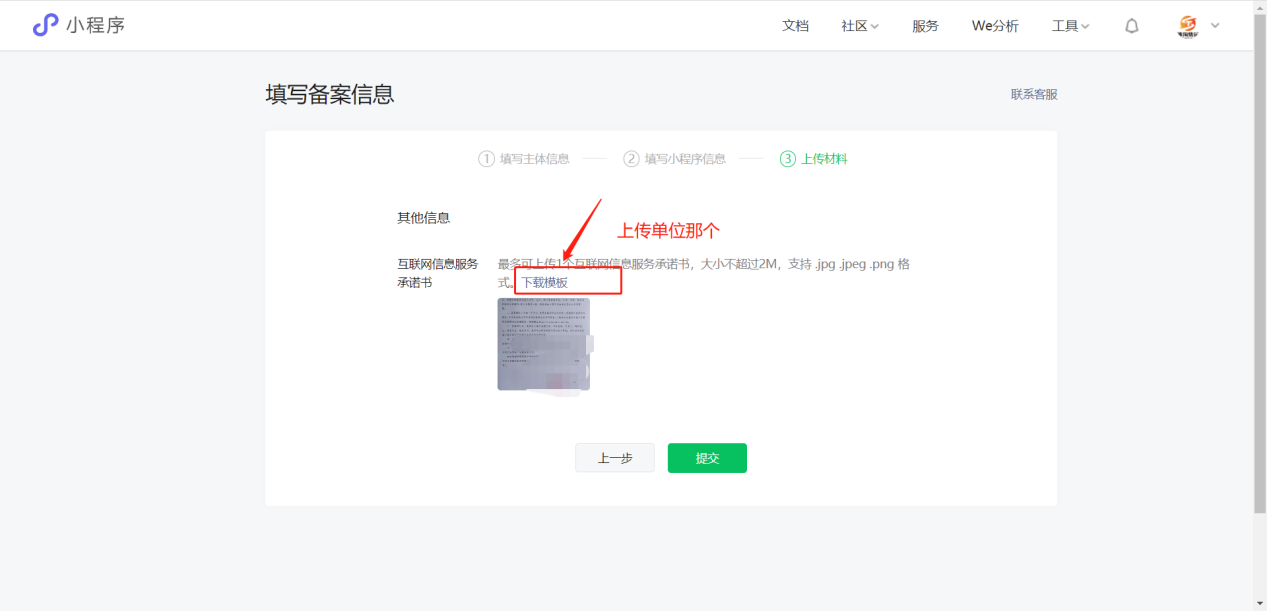Expand the 工具 dropdown menu

coord(1071,26)
